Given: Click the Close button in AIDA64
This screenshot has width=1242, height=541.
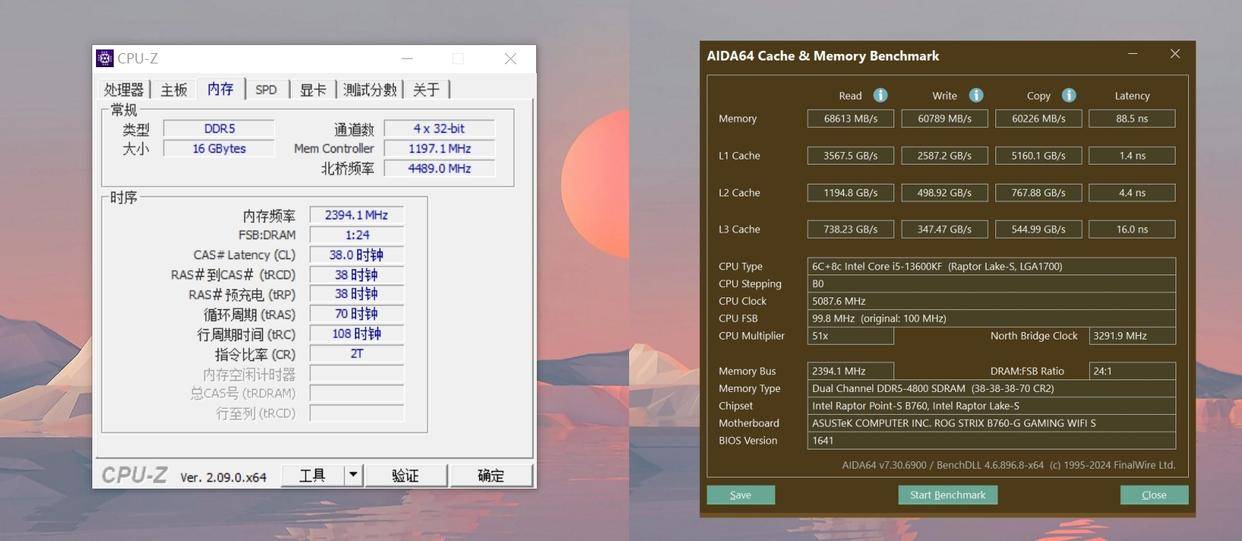Looking at the screenshot, I should (1154, 495).
